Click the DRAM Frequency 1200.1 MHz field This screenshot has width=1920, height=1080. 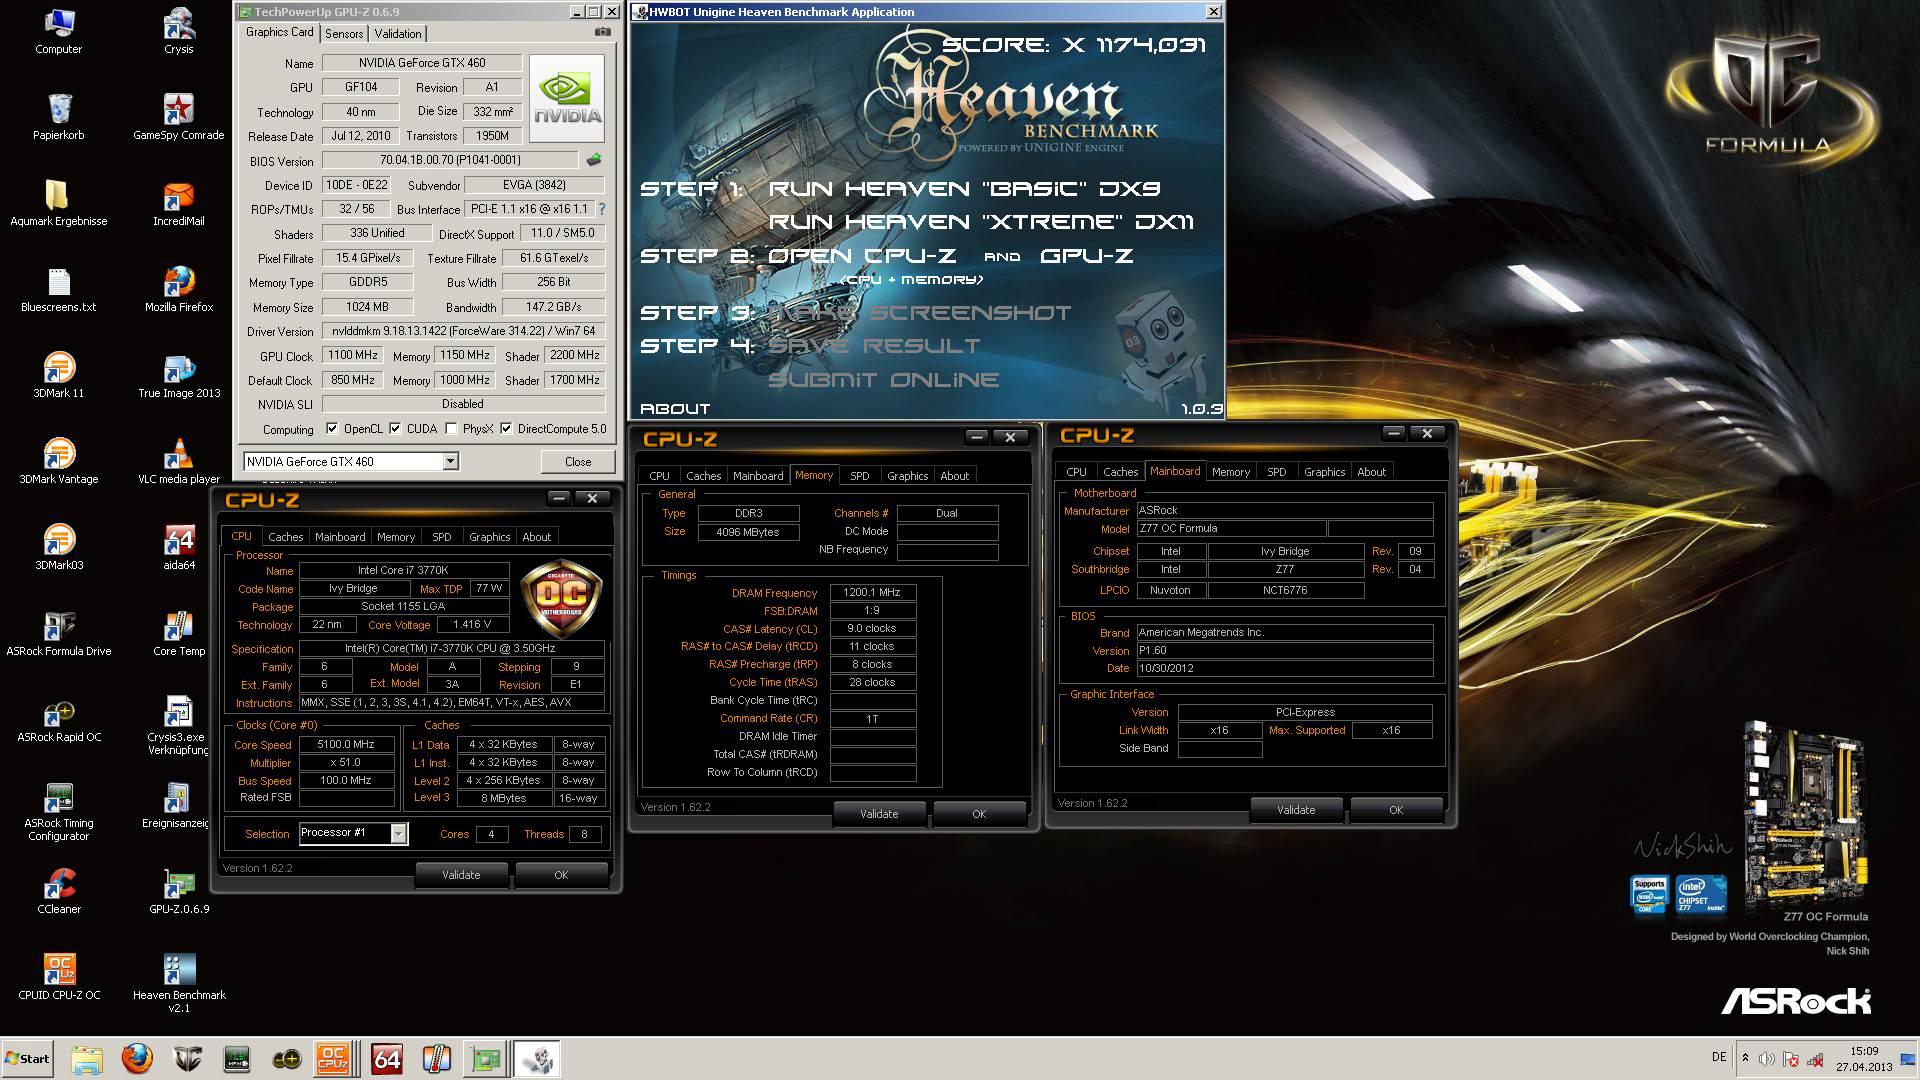(x=872, y=593)
